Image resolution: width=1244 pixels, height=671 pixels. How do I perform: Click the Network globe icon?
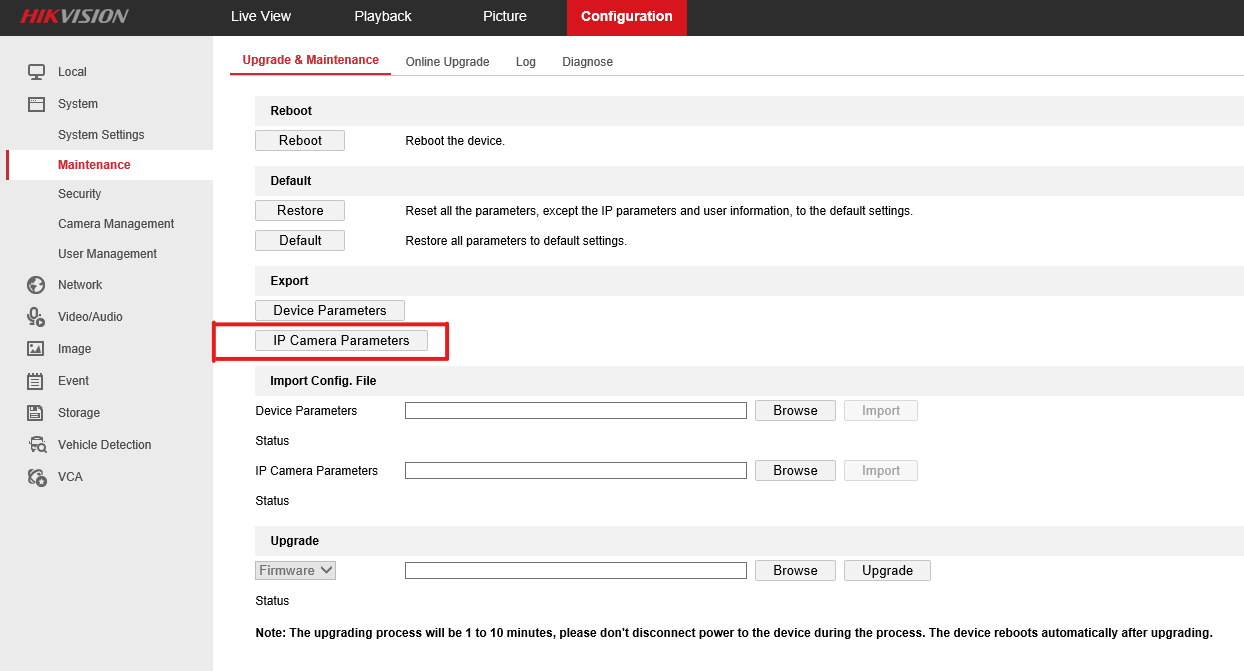pyautogui.click(x=36, y=285)
